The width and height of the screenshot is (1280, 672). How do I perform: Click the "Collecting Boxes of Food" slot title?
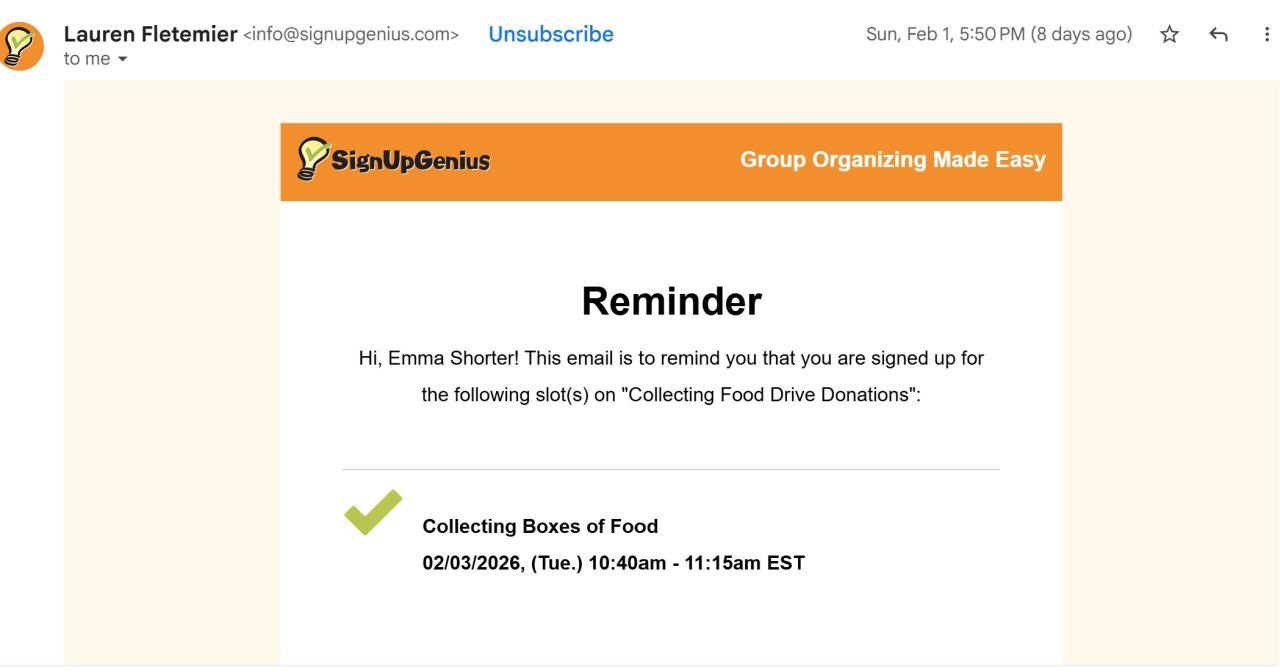[x=540, y=526]
